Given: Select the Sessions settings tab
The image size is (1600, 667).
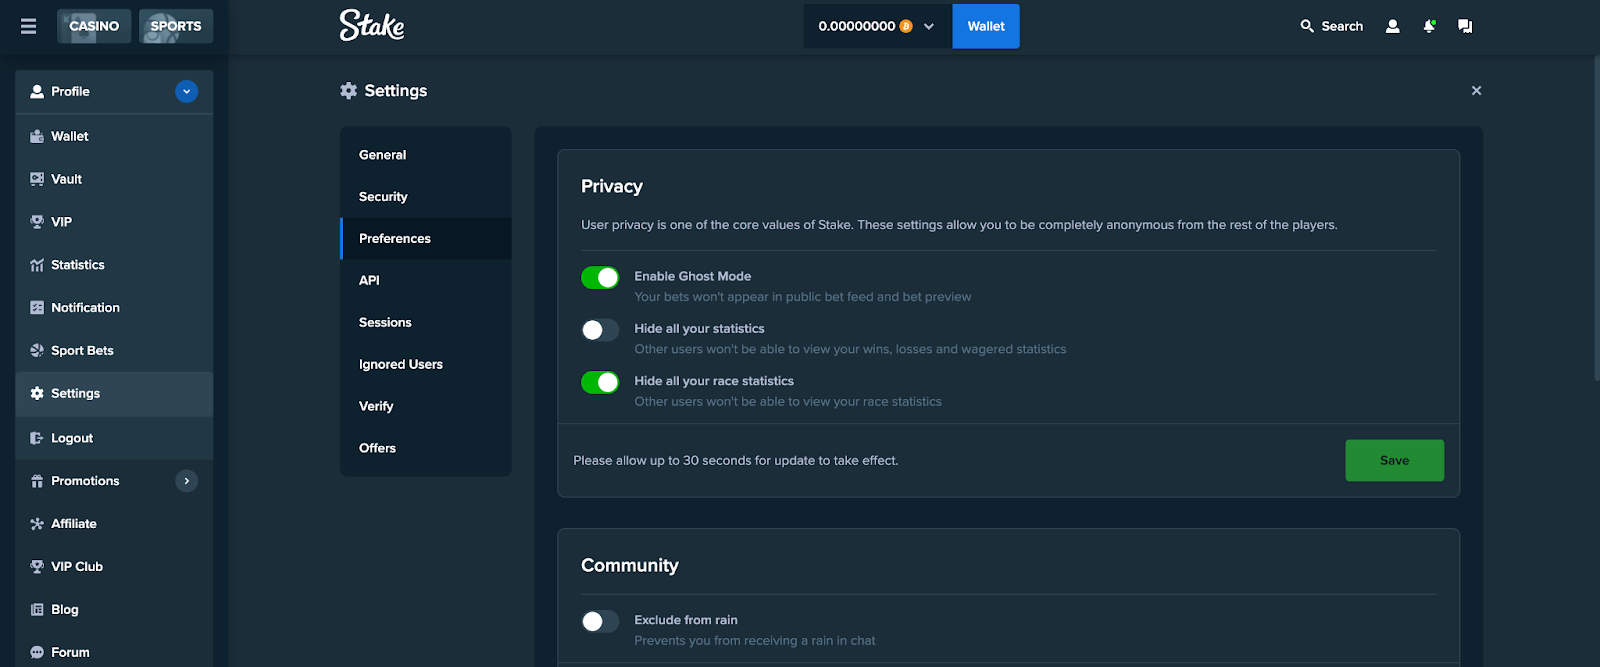Looking at the screenshot, I should tap(385, 323).
